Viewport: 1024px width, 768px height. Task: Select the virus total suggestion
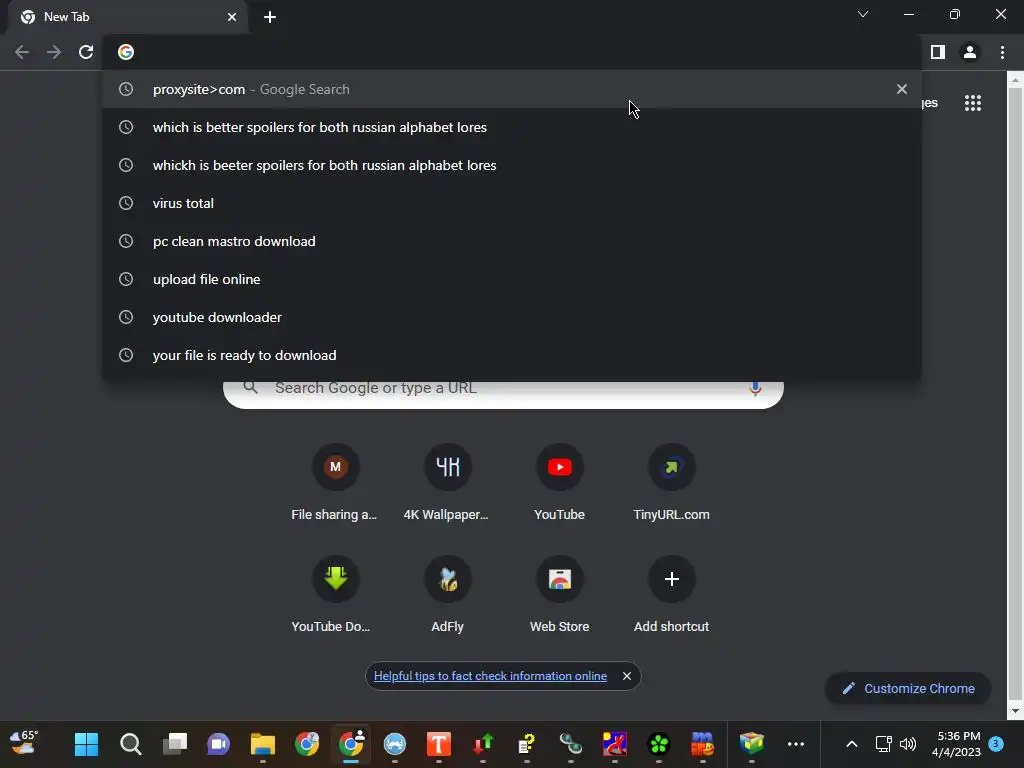[x=512, y=203]
